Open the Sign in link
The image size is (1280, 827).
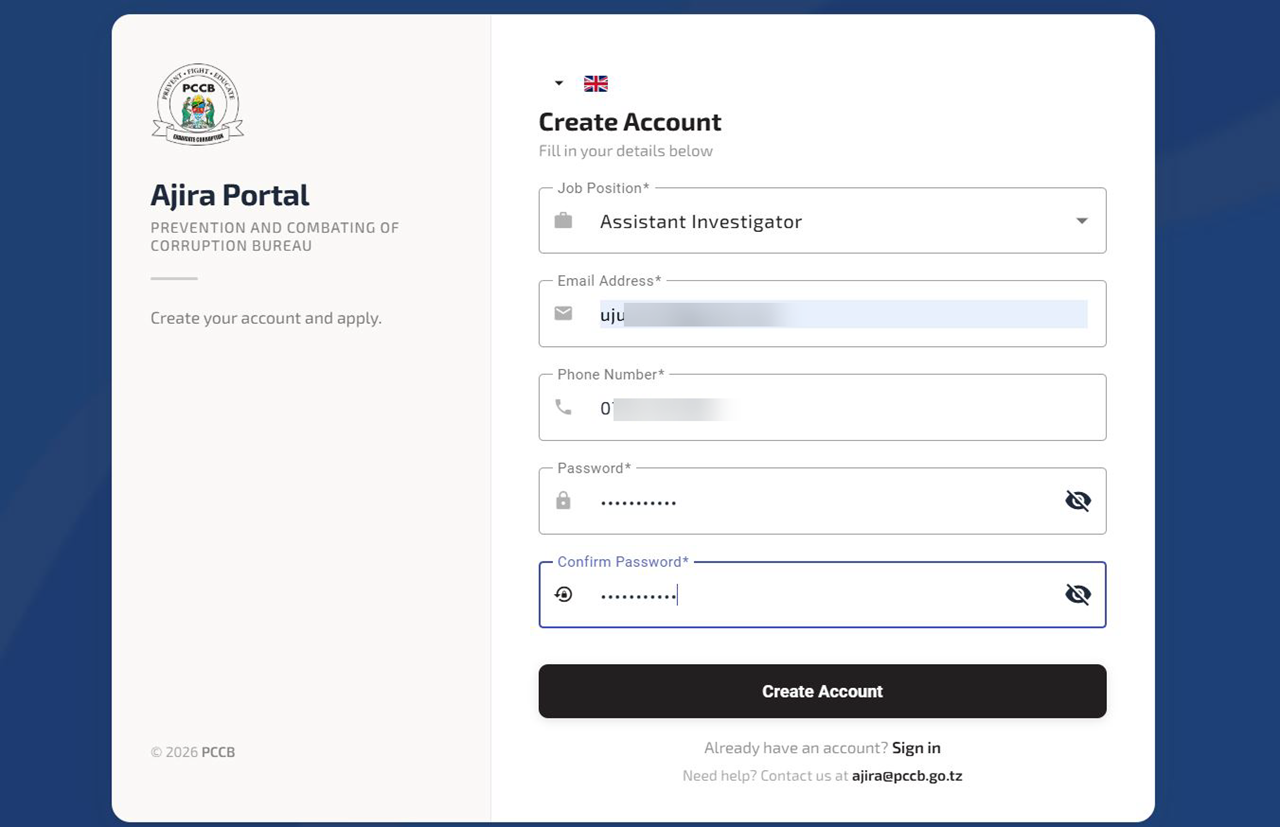(x=915, y=747)
